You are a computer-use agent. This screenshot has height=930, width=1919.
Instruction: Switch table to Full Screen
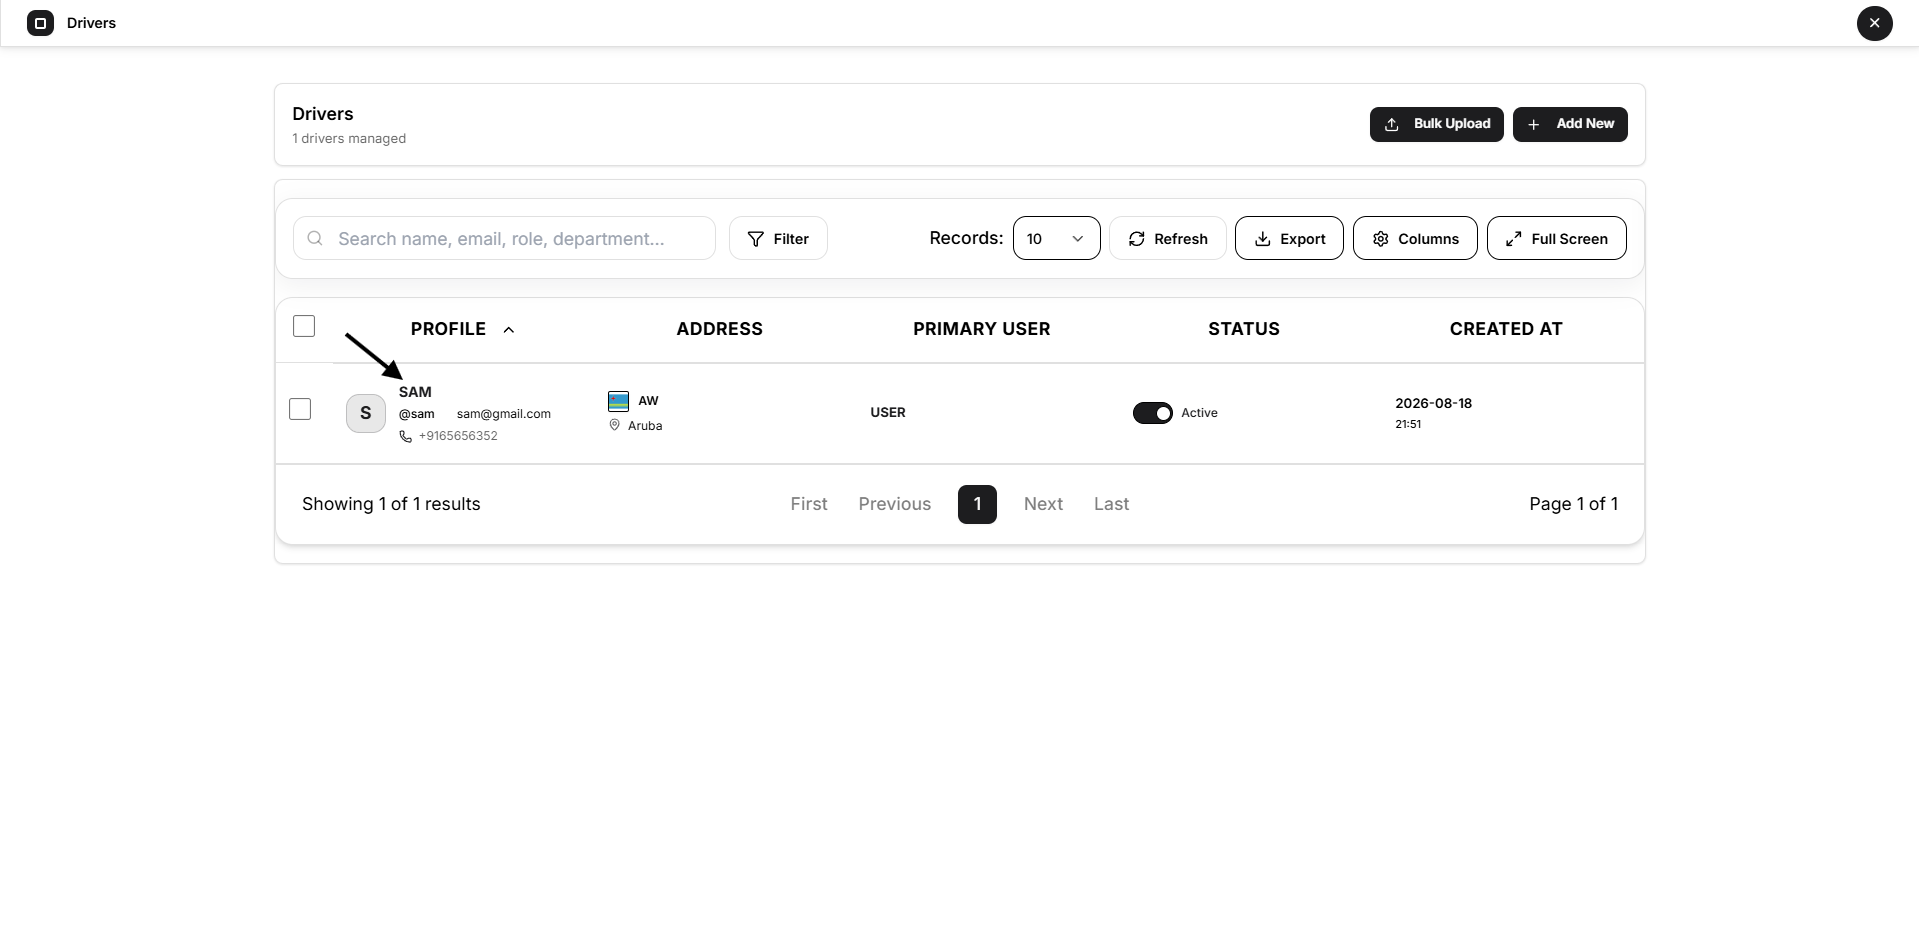1556,238
